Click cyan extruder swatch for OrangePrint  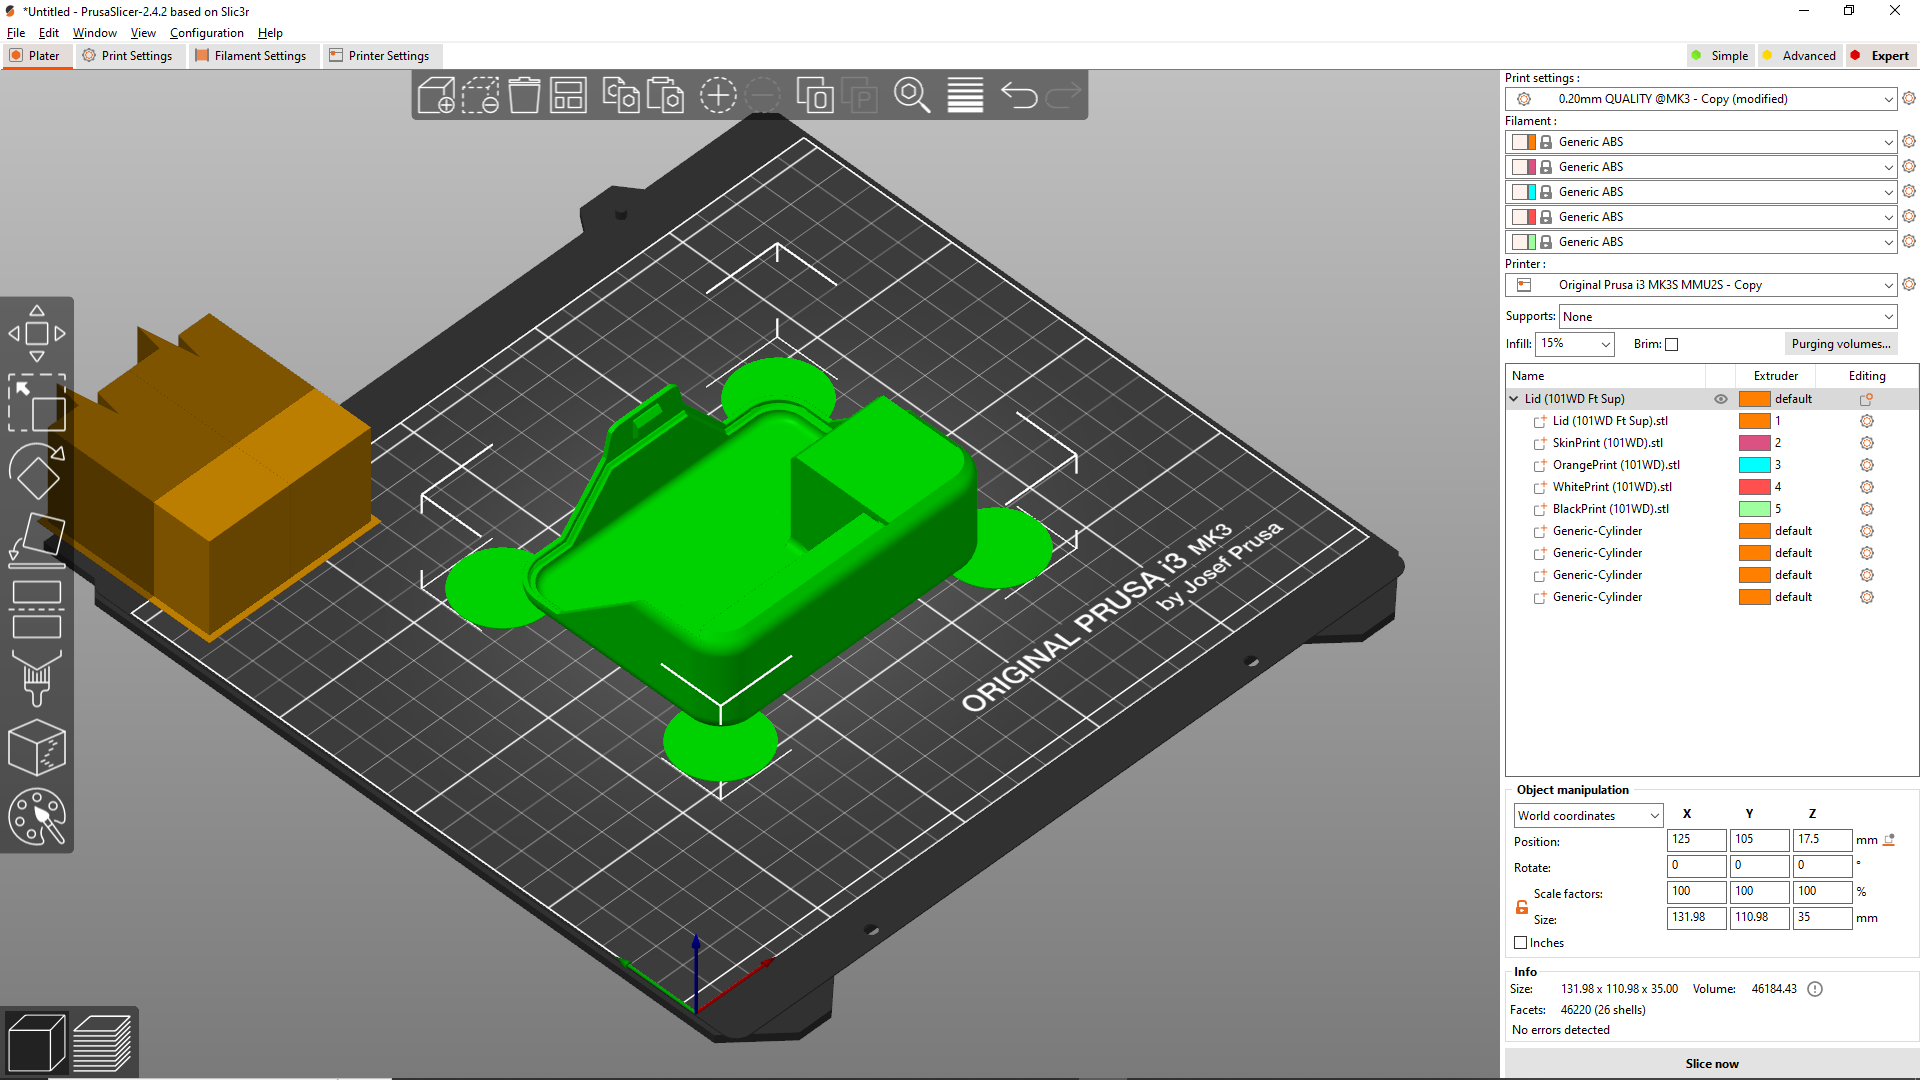coord(1754,465)
